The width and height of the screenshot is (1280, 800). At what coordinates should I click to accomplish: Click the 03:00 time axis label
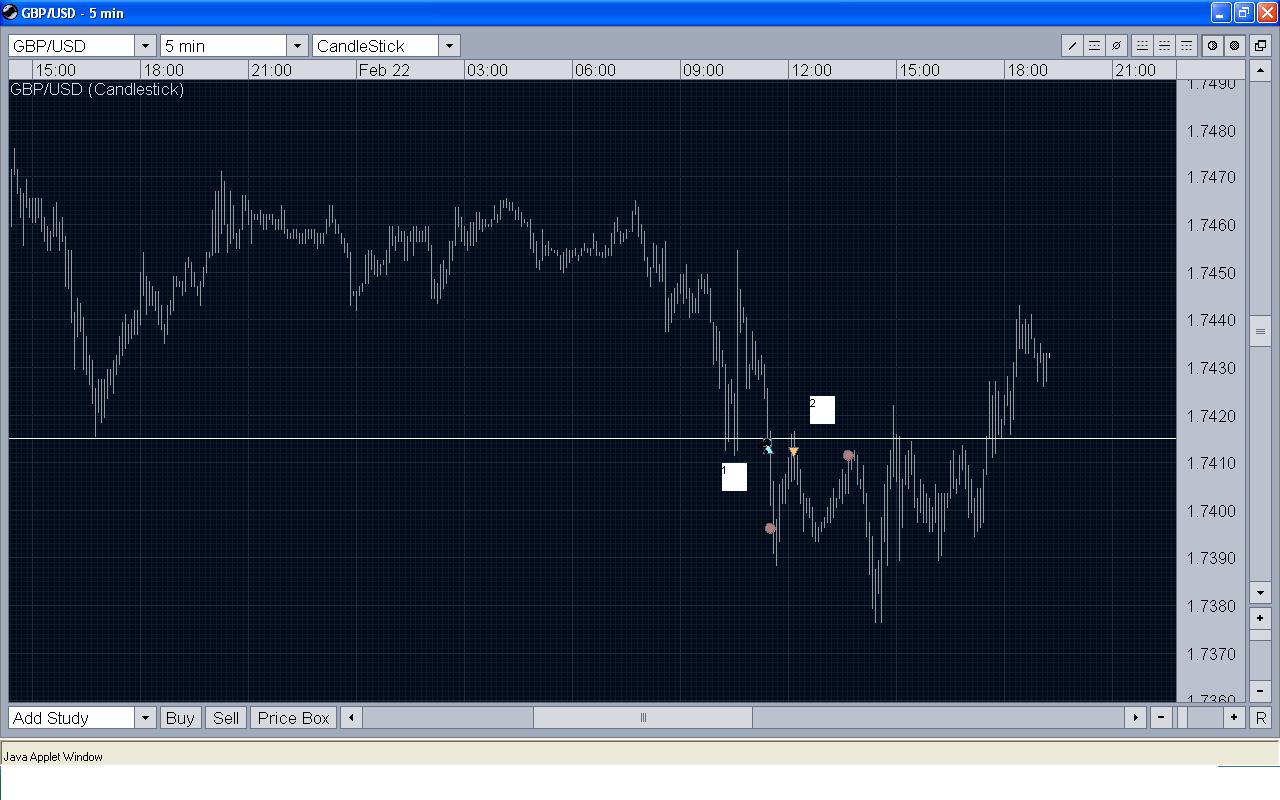pos(487,70)
